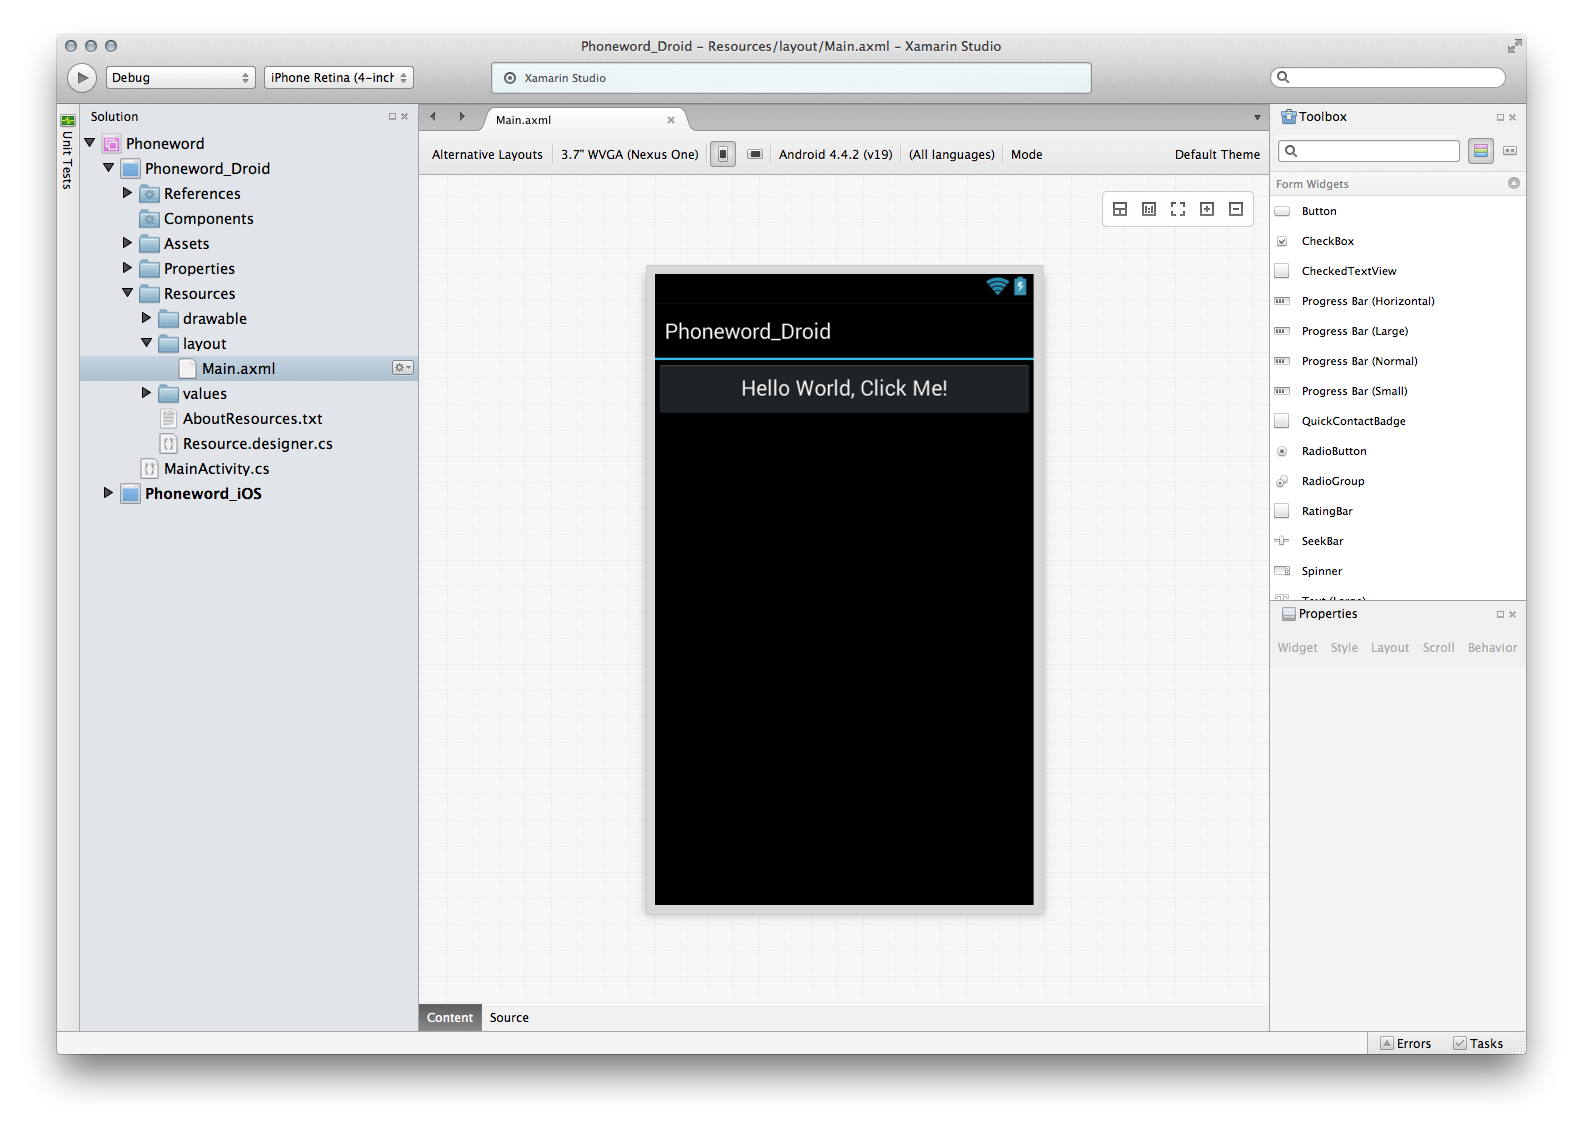Click 1:1 actual size zoom icon

pos(1149,209)
